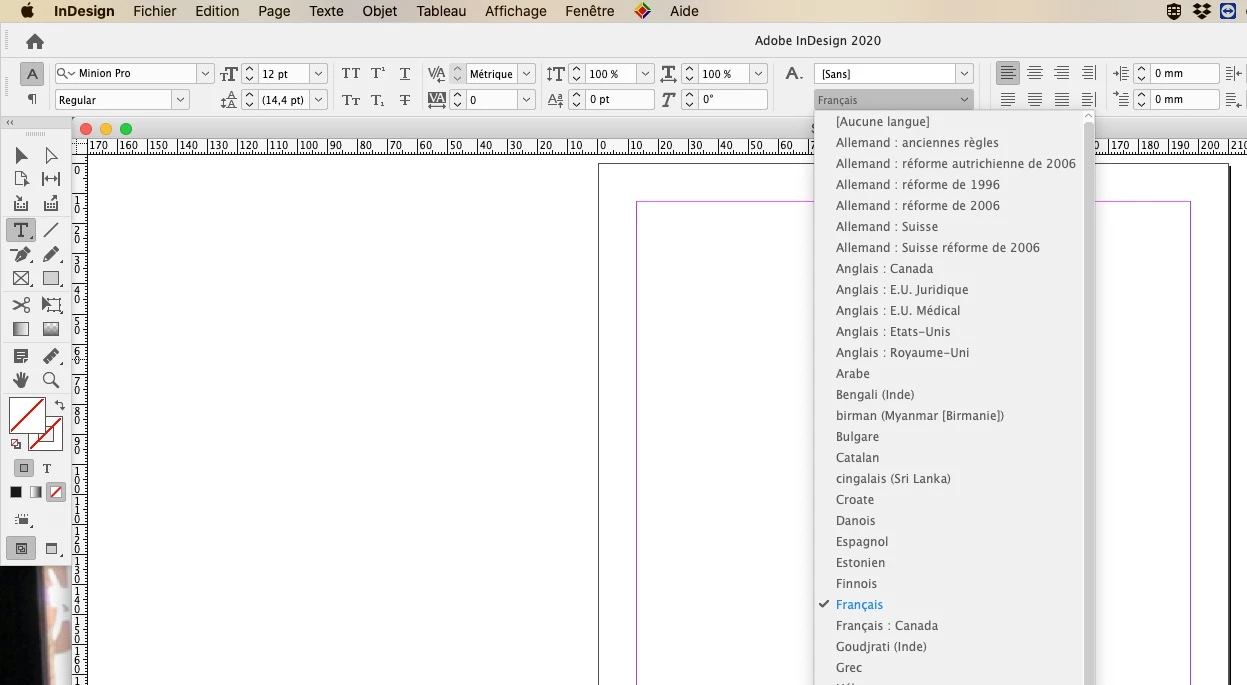
Task: Select the Gradient Feather tool
Action: pos(51,329)
